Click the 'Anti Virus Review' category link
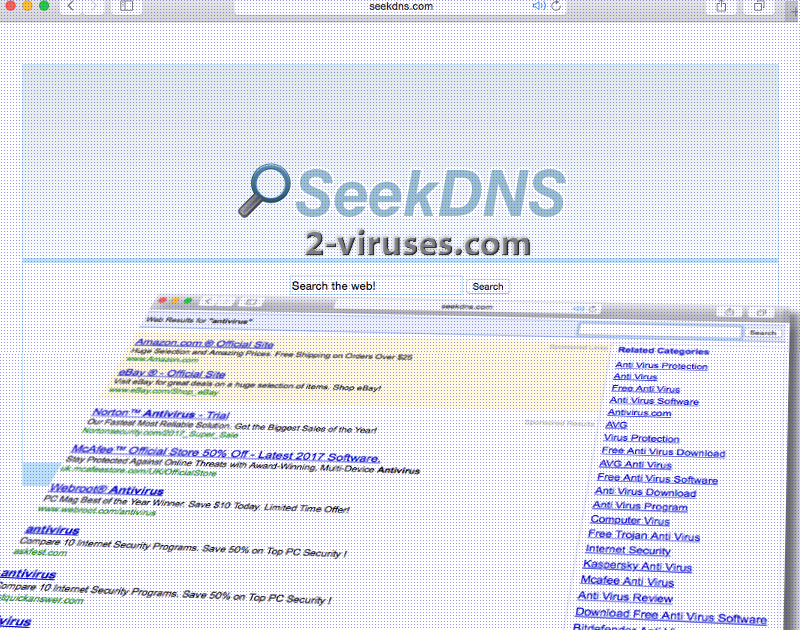800x630 pixels. click(x=625, y=597)
